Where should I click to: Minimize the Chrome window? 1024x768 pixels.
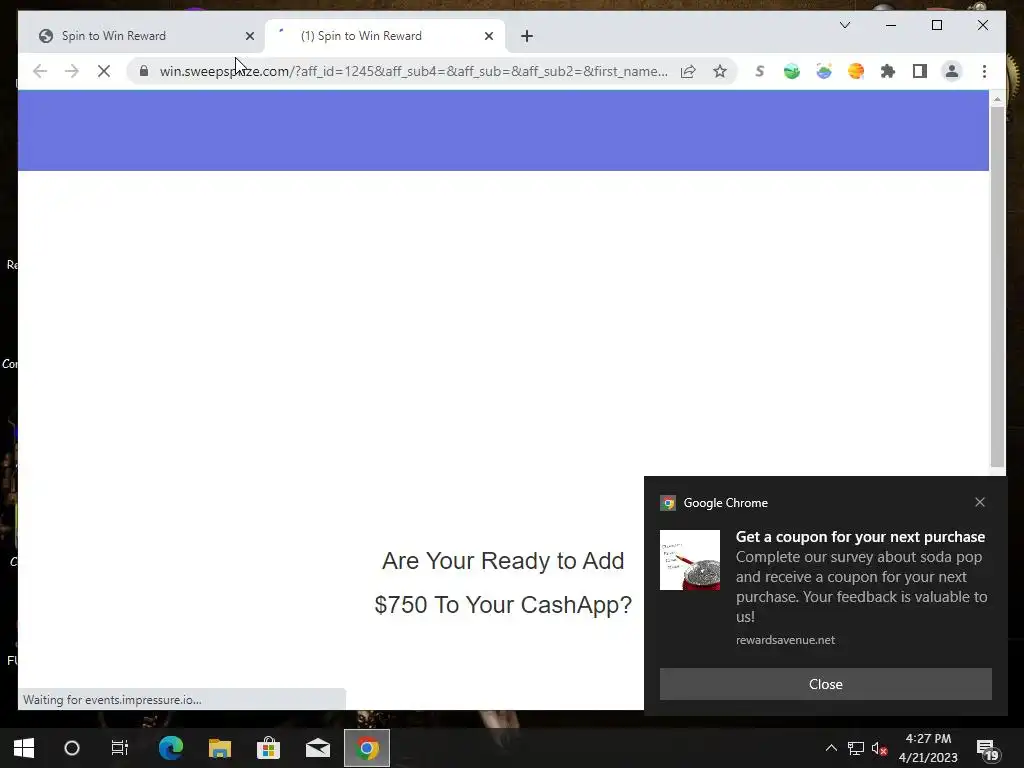click(891, 25)
